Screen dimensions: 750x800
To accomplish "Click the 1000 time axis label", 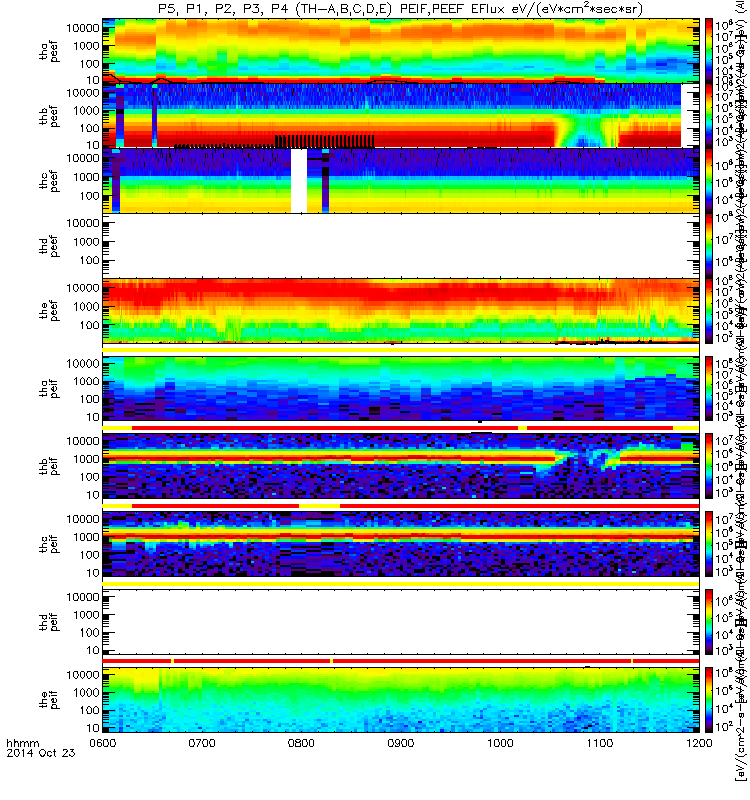I will pyautogui.click(x=500, y=743).
